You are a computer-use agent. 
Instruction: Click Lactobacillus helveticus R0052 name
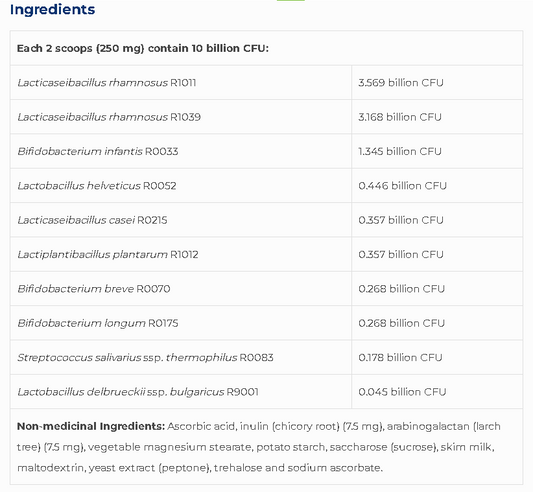click(97, 186)
